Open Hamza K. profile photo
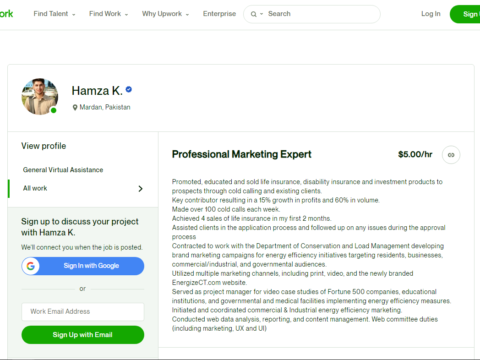This screenshot has width=480, height=360. pyautogui.click(x=40, y=97)
